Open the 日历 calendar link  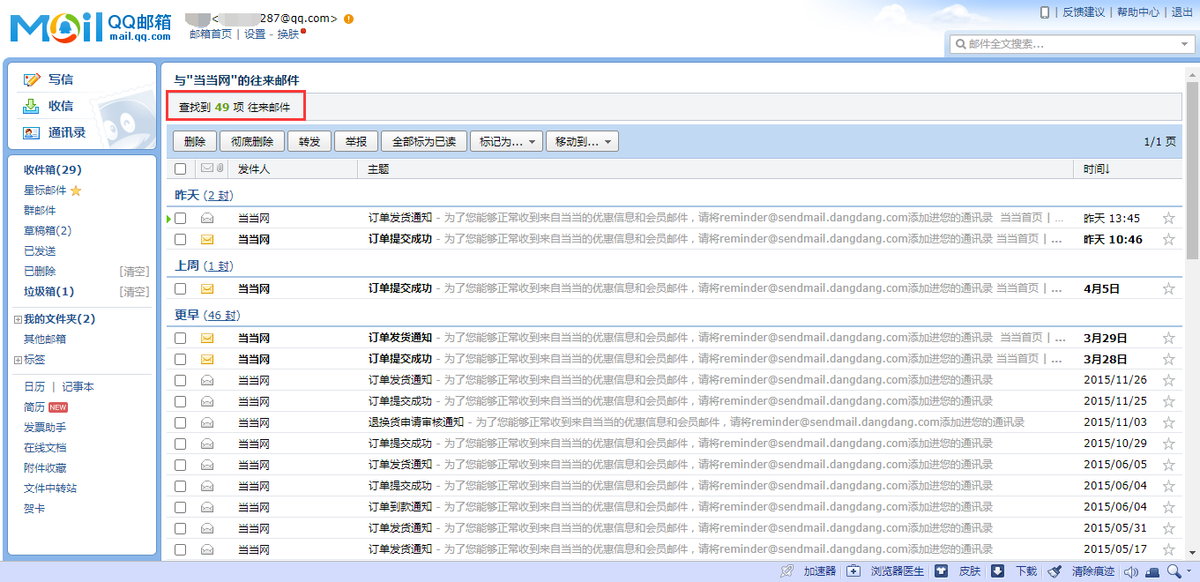click(34, 387)
